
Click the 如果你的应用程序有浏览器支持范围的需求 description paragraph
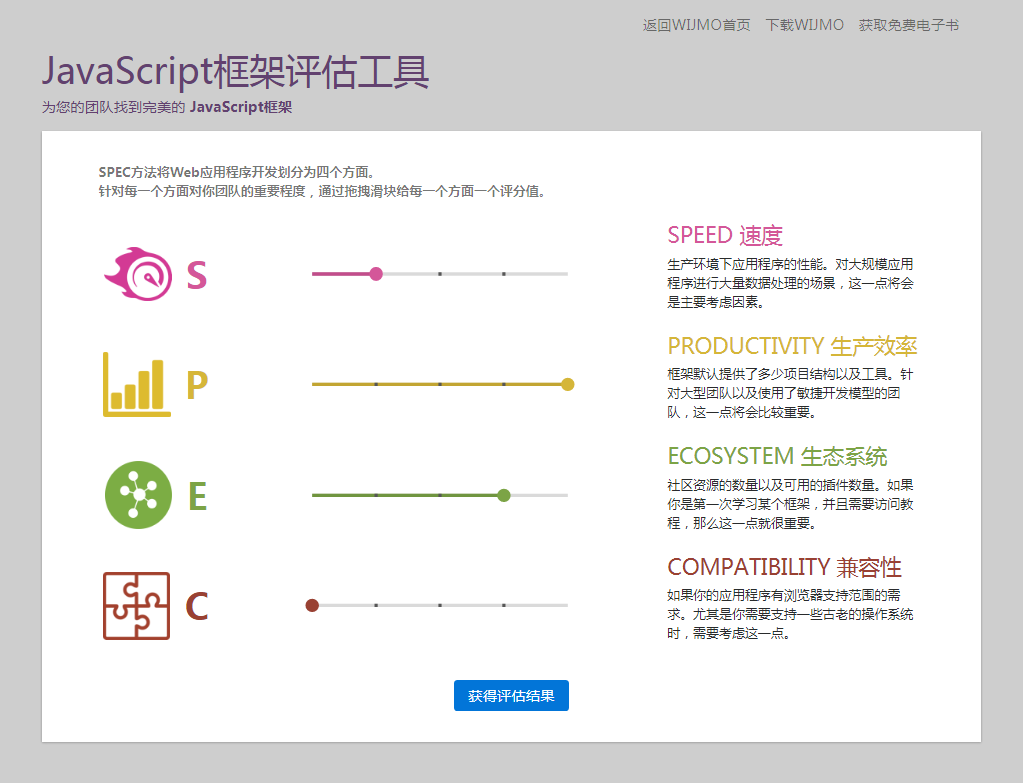(790, 614)
